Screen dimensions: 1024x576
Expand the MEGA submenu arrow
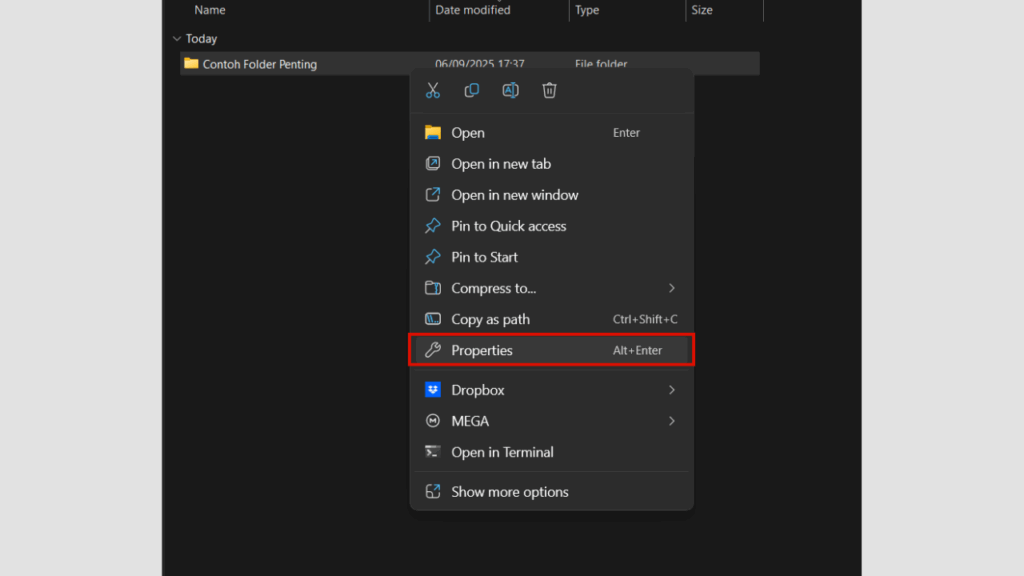click(x=672, y=421)
